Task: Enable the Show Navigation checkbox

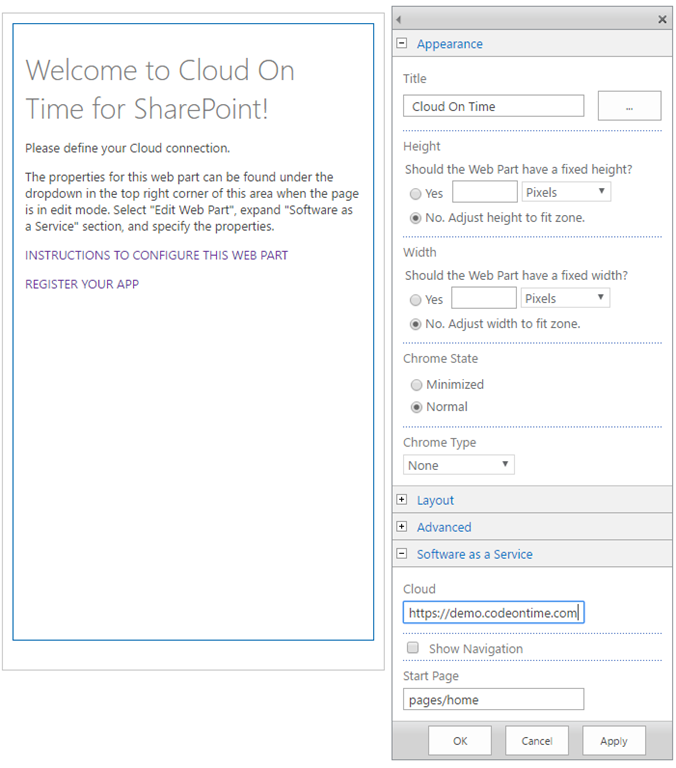Action: tap(413, 649)
